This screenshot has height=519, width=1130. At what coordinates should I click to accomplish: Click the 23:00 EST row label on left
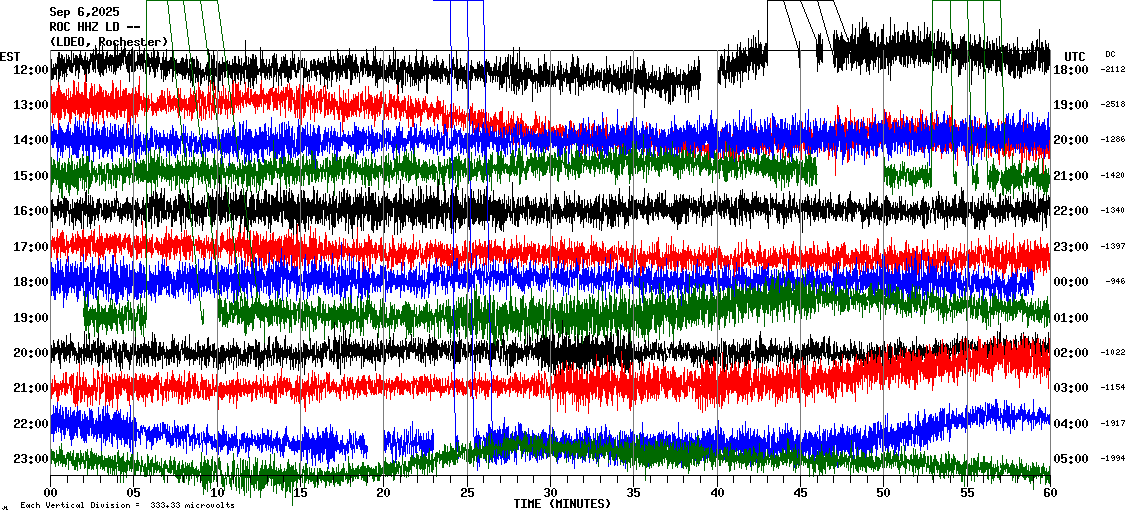31,459
